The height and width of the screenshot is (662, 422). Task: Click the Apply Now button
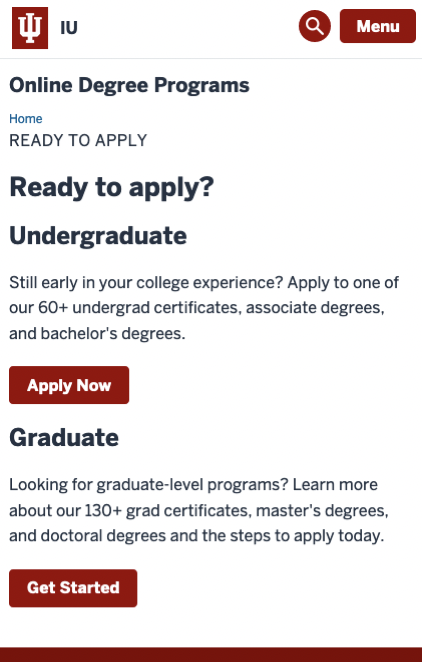(x=69, y=385)
